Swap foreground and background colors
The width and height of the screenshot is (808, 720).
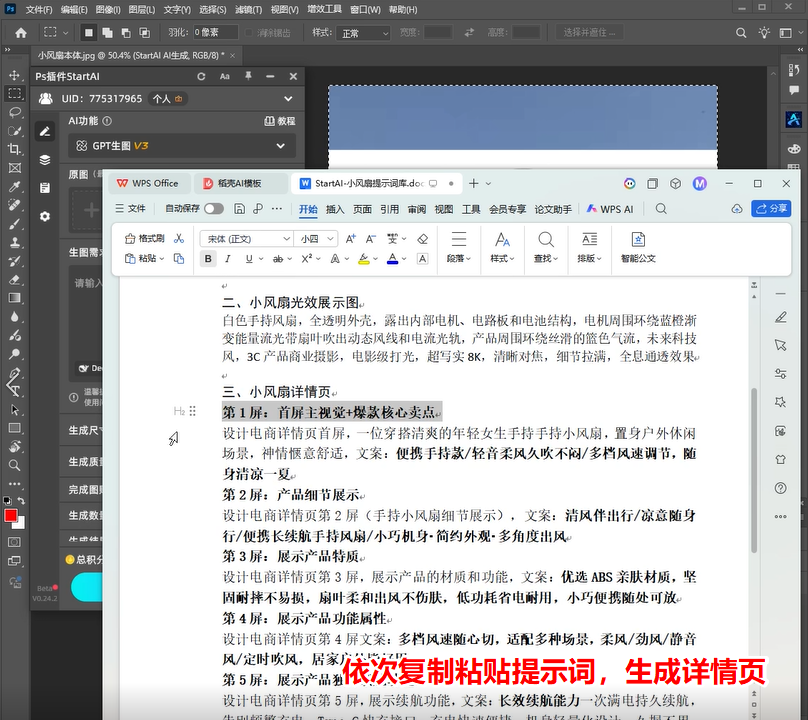coord(21,500)
